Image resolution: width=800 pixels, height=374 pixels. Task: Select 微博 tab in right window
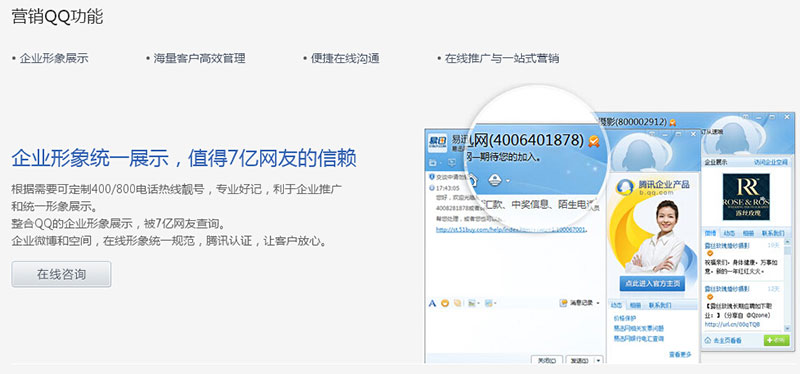tap(711, 233)
